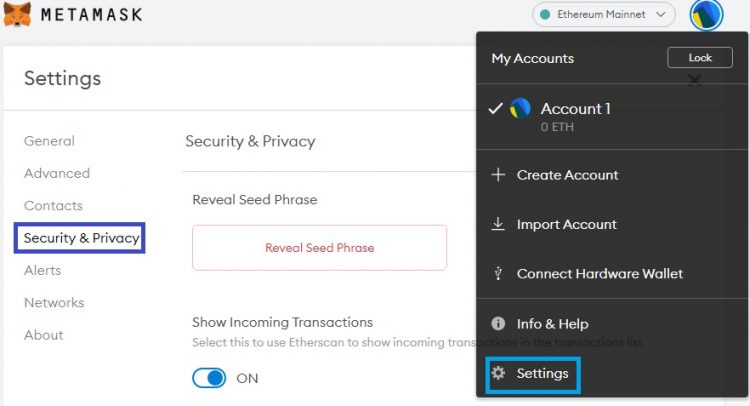Click the Info & Help icon

498,324
